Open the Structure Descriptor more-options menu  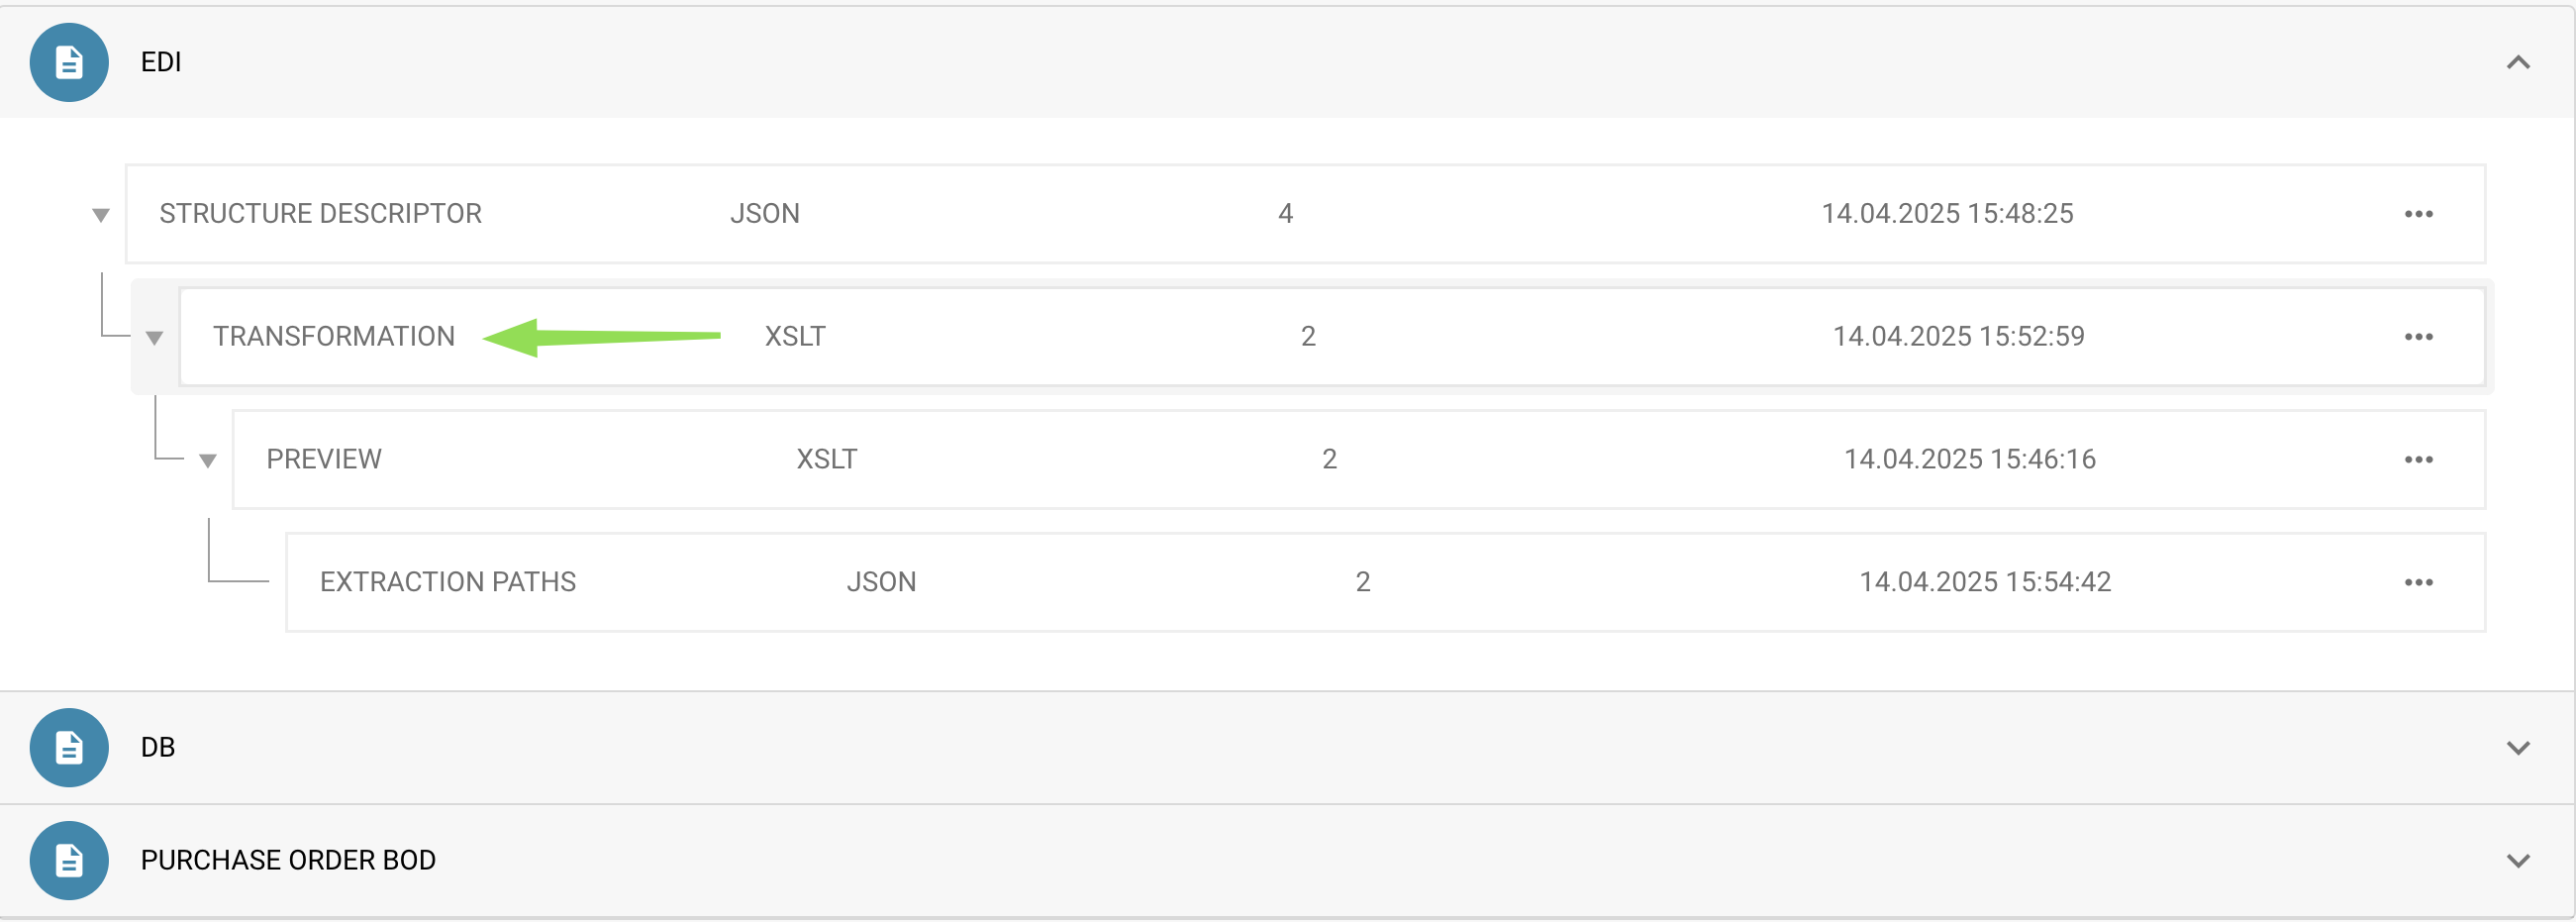[x=2418, y=214]
